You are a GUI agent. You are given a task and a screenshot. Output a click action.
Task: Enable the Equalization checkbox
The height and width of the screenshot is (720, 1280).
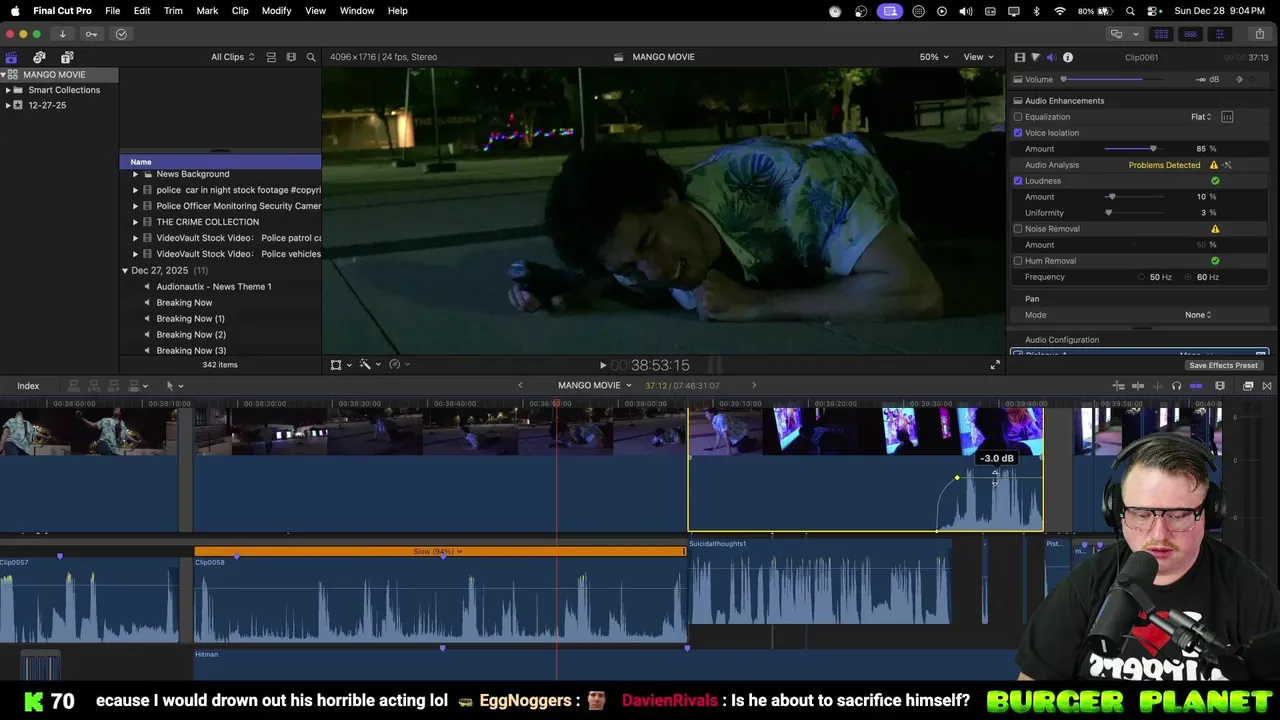coord(1018,117)
